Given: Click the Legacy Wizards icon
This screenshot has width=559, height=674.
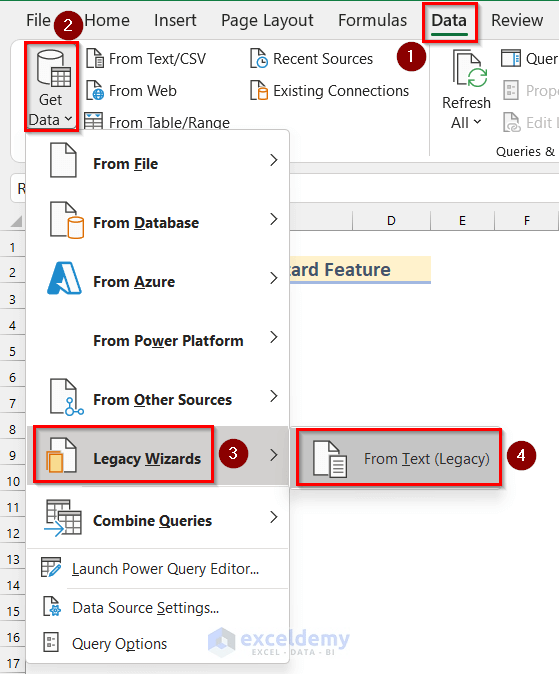Looking at the screenshot, I should click(x=61, y=455).
